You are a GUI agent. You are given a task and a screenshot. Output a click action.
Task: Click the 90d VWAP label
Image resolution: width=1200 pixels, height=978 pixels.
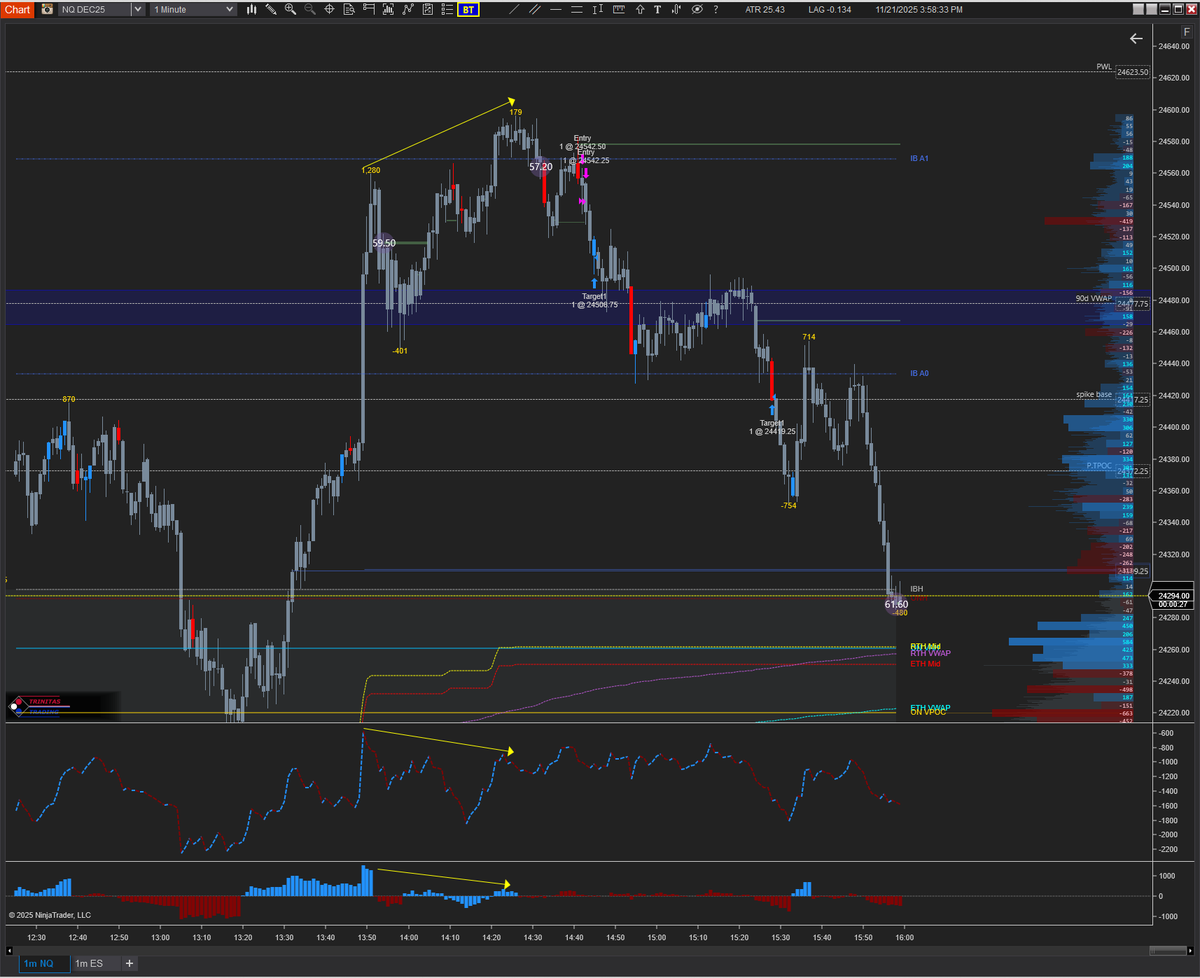(x=1094, y=298)
